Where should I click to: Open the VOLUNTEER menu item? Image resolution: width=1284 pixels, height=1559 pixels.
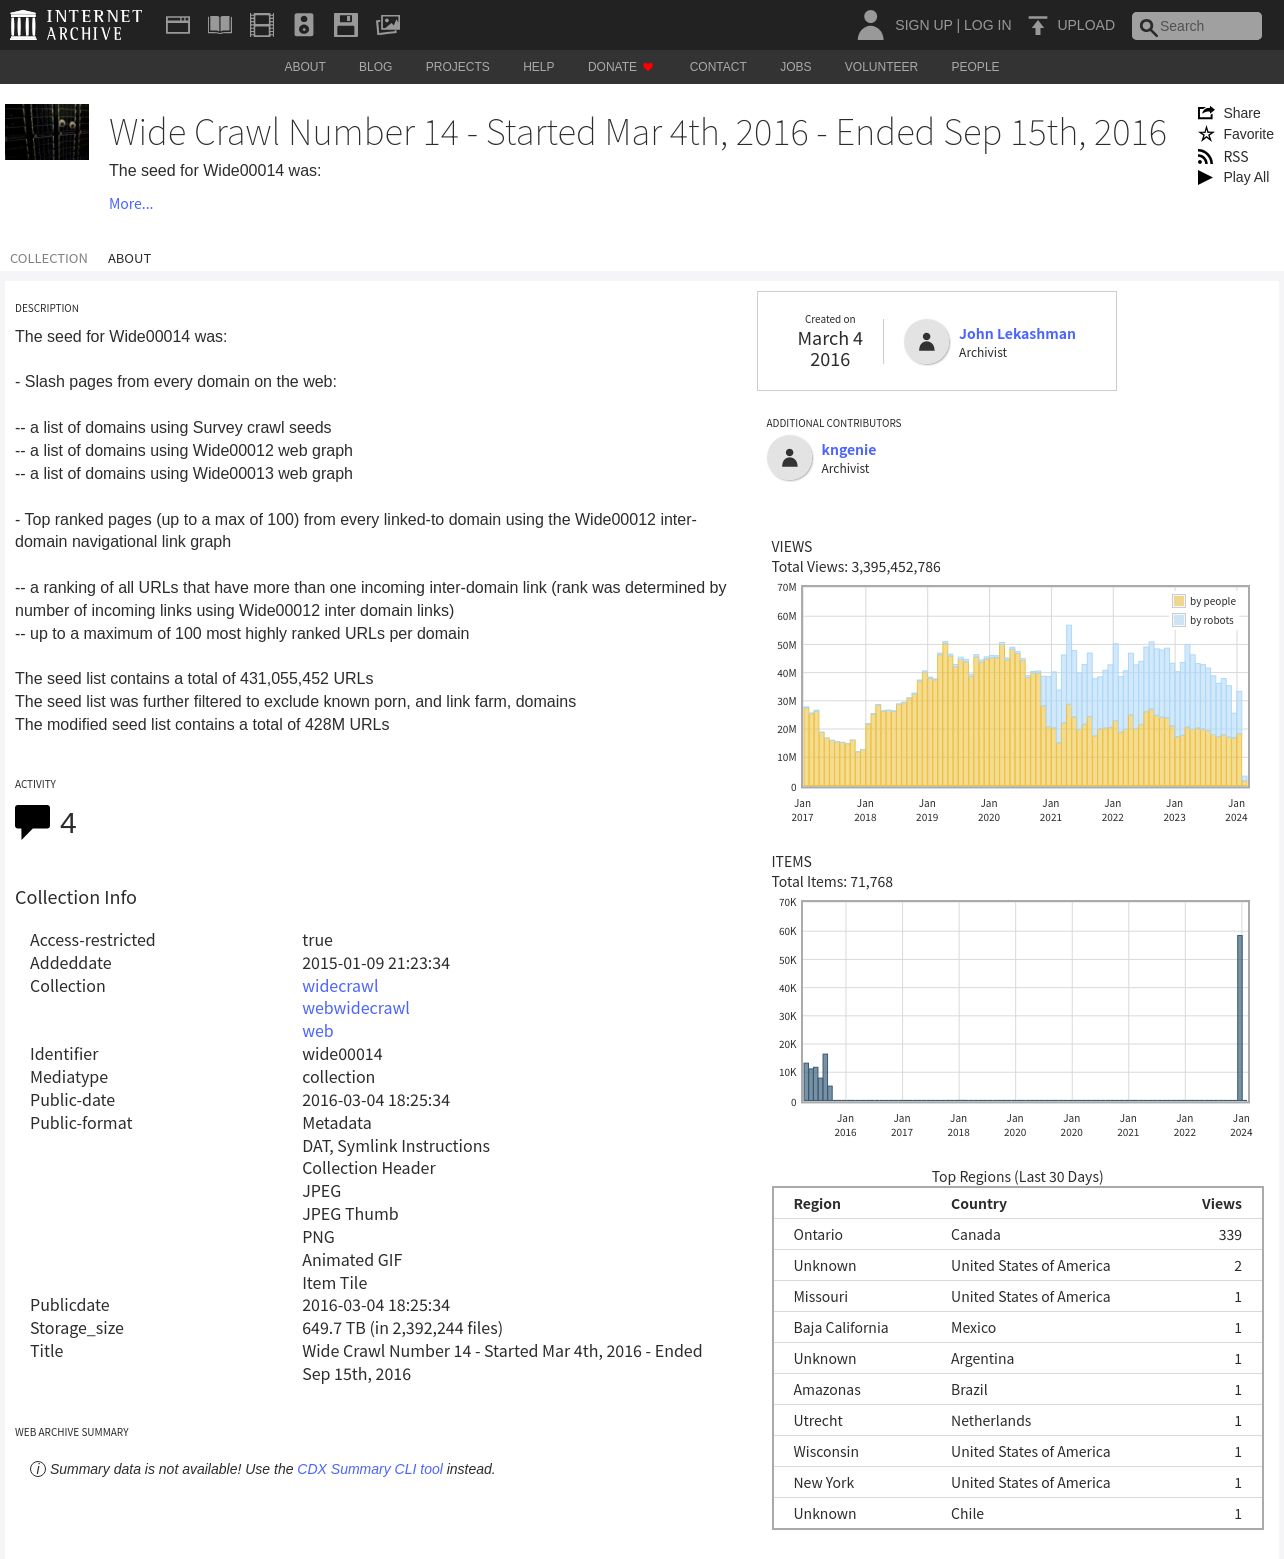pos(881,67)
